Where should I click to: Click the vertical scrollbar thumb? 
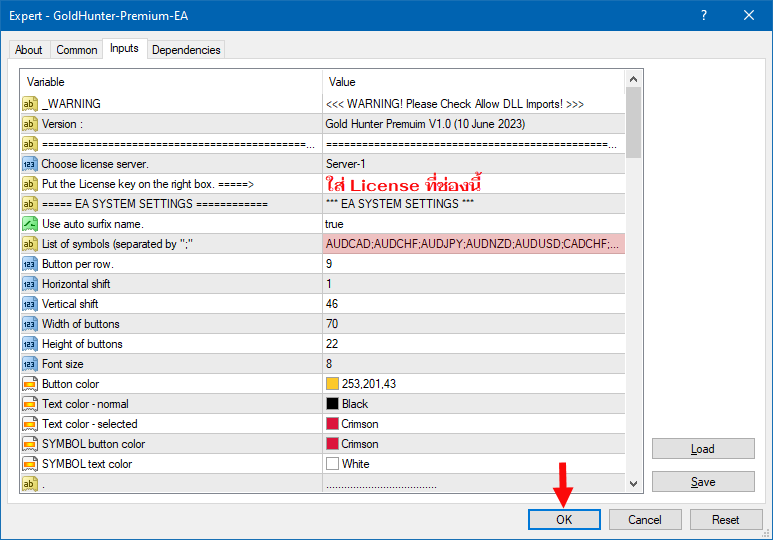click(633, 123)
